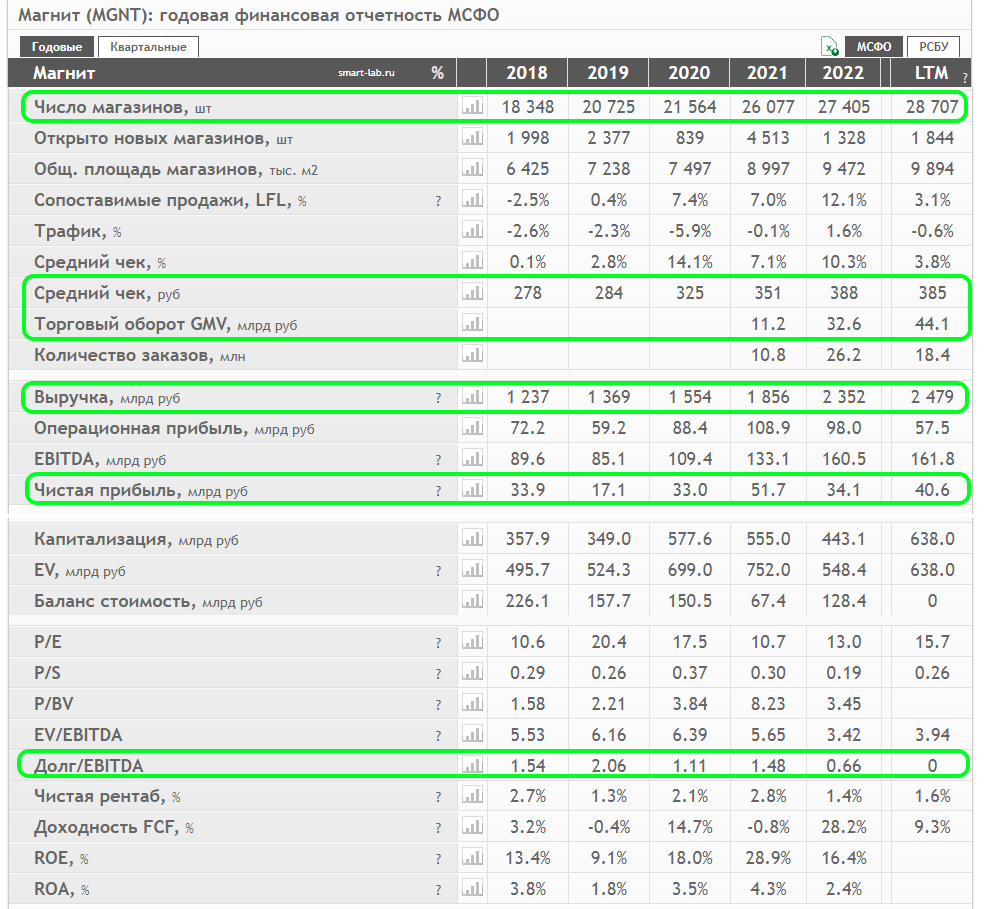Open chart icon for ROA row
Viewport: 988px width, 909px height.
point(472,888)
